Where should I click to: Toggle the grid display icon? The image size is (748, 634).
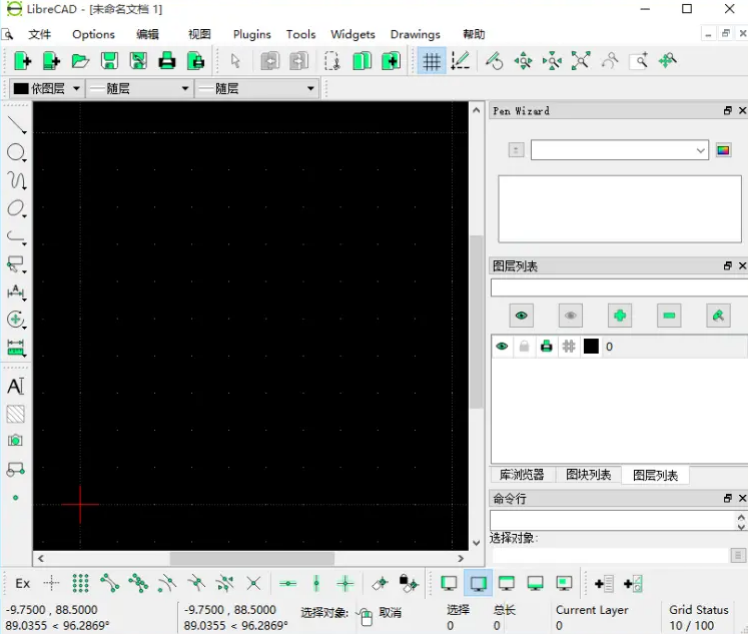(x=431, y=61)
